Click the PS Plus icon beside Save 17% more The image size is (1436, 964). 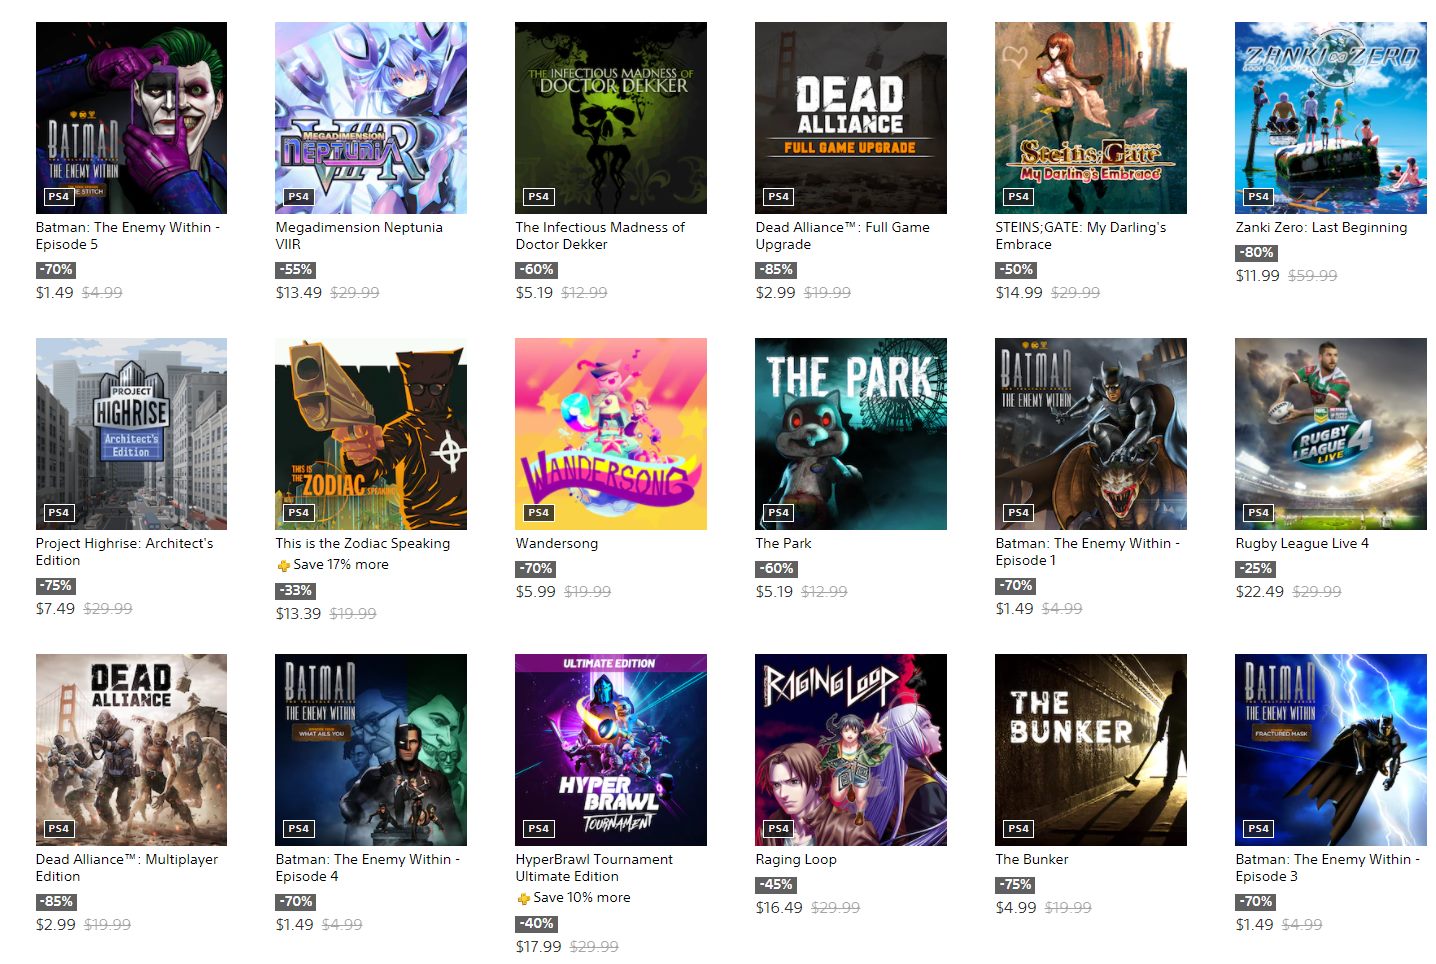283,565
